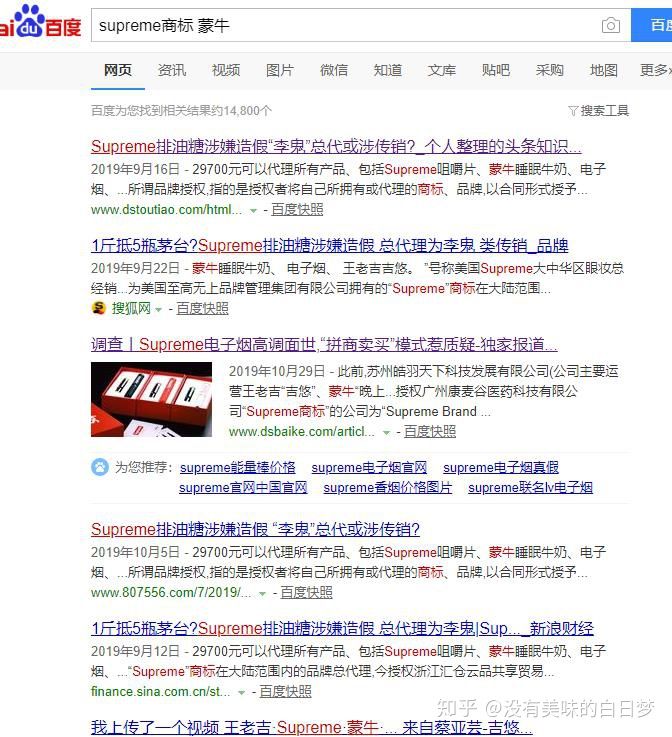Open the 地图 tab
Image resolution: width=672 pixels, height=737 pixels.
point(604,71)
